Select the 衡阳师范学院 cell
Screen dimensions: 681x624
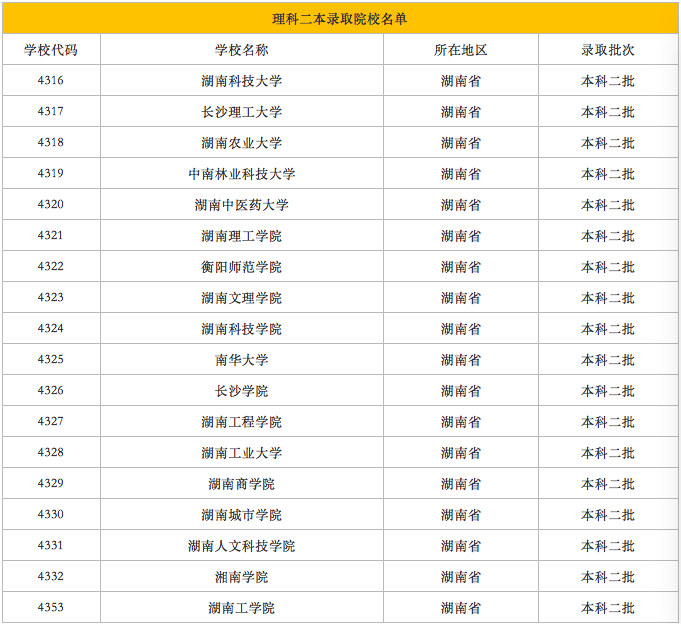(241, 267)
